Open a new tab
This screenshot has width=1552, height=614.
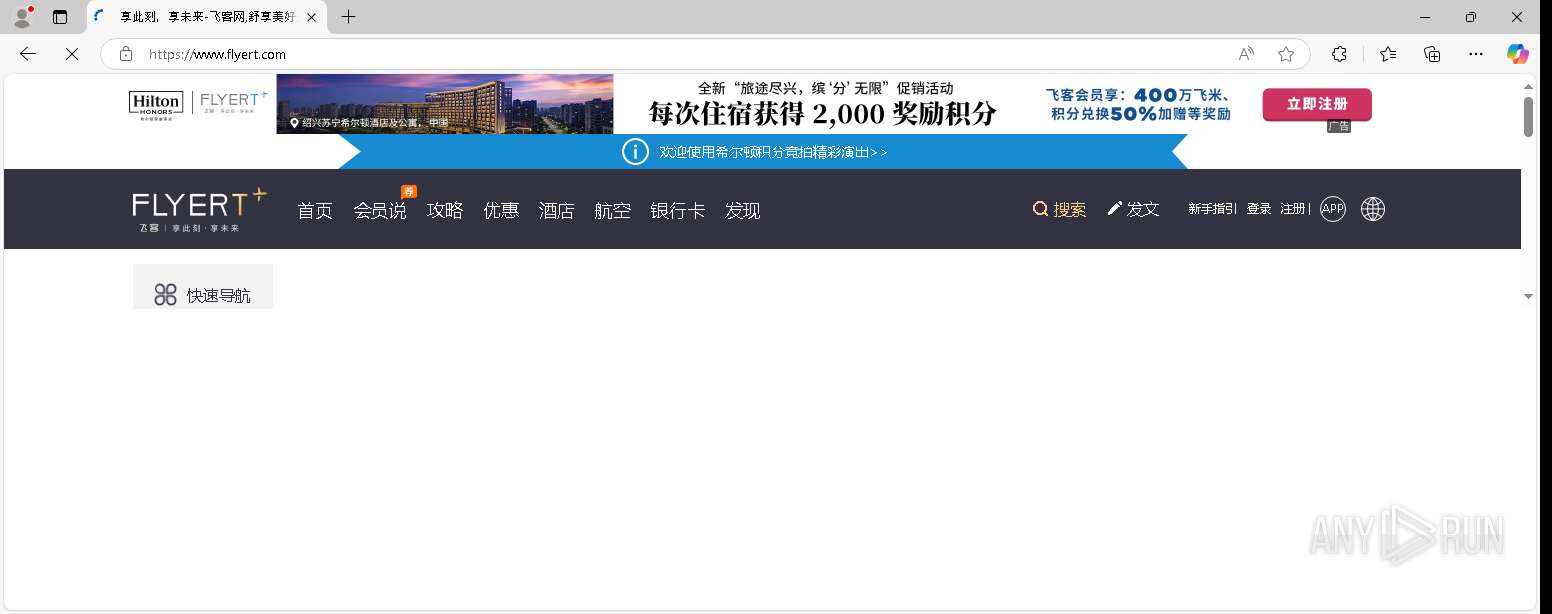click(348, 17)
